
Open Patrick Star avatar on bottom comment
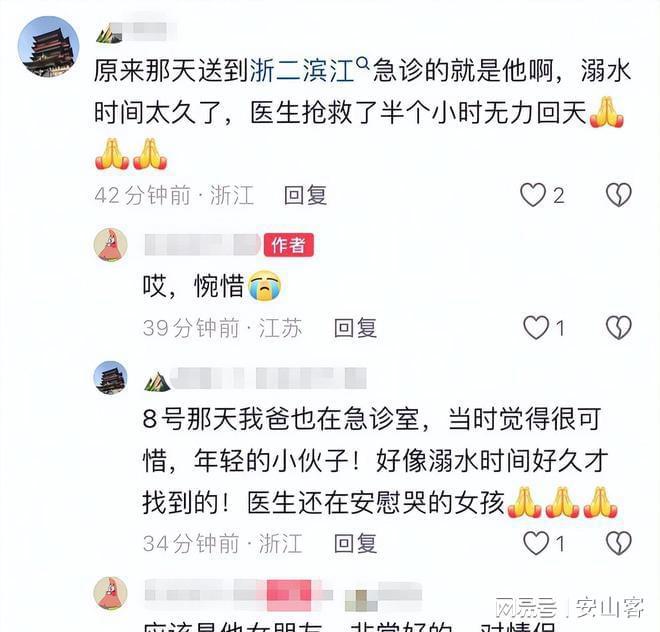click(110, 593)
